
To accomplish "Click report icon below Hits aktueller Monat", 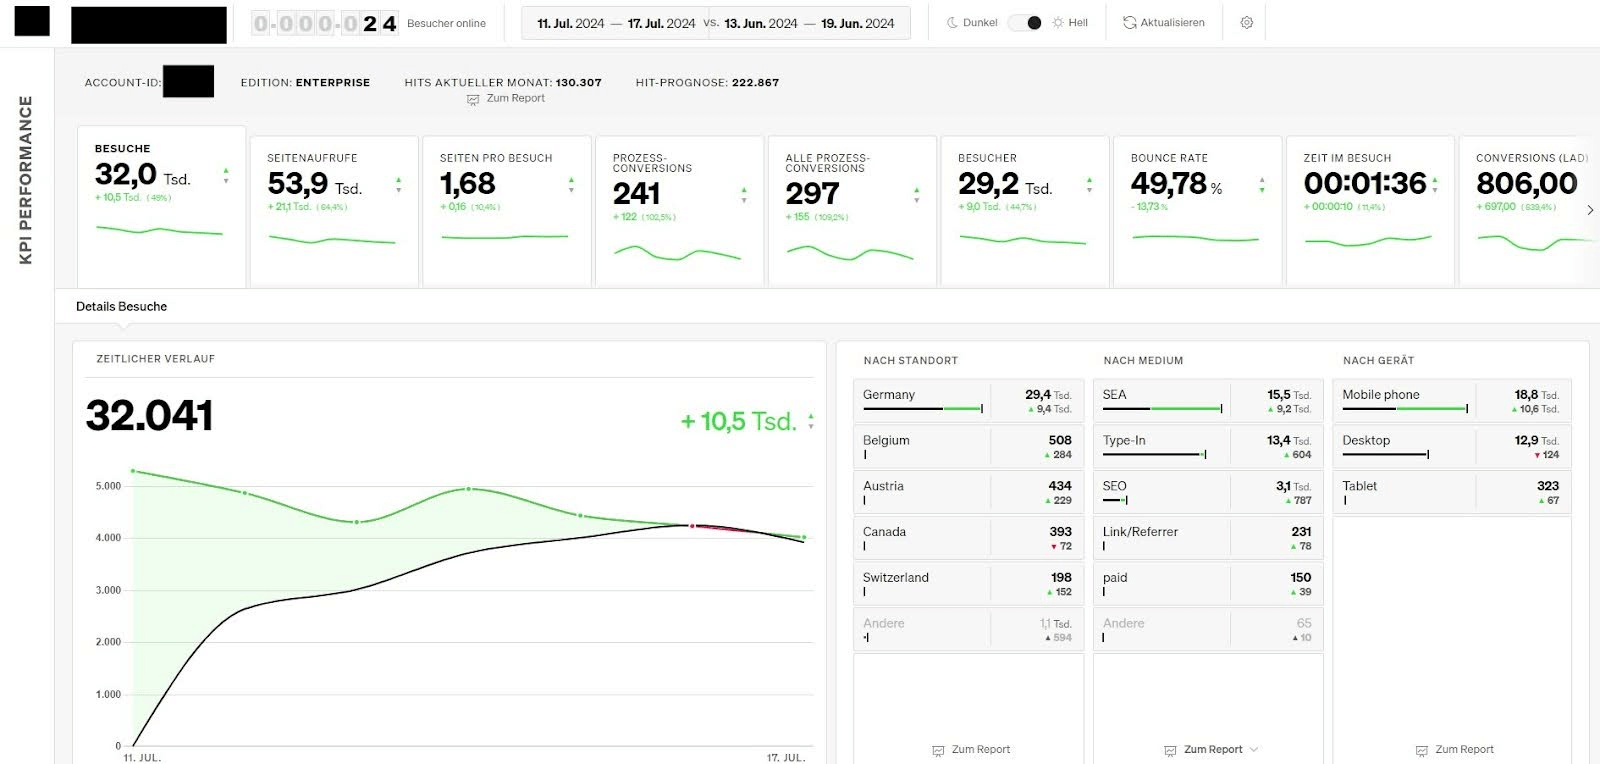I will point(473,99).
